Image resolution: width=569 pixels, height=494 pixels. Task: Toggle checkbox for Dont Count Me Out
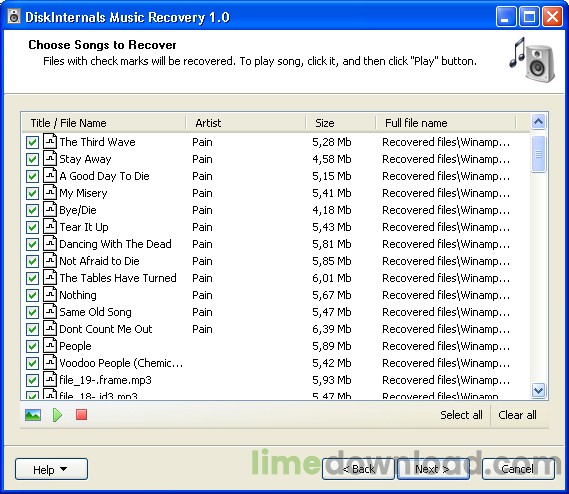pyautogui.click(x=32, y=330)
